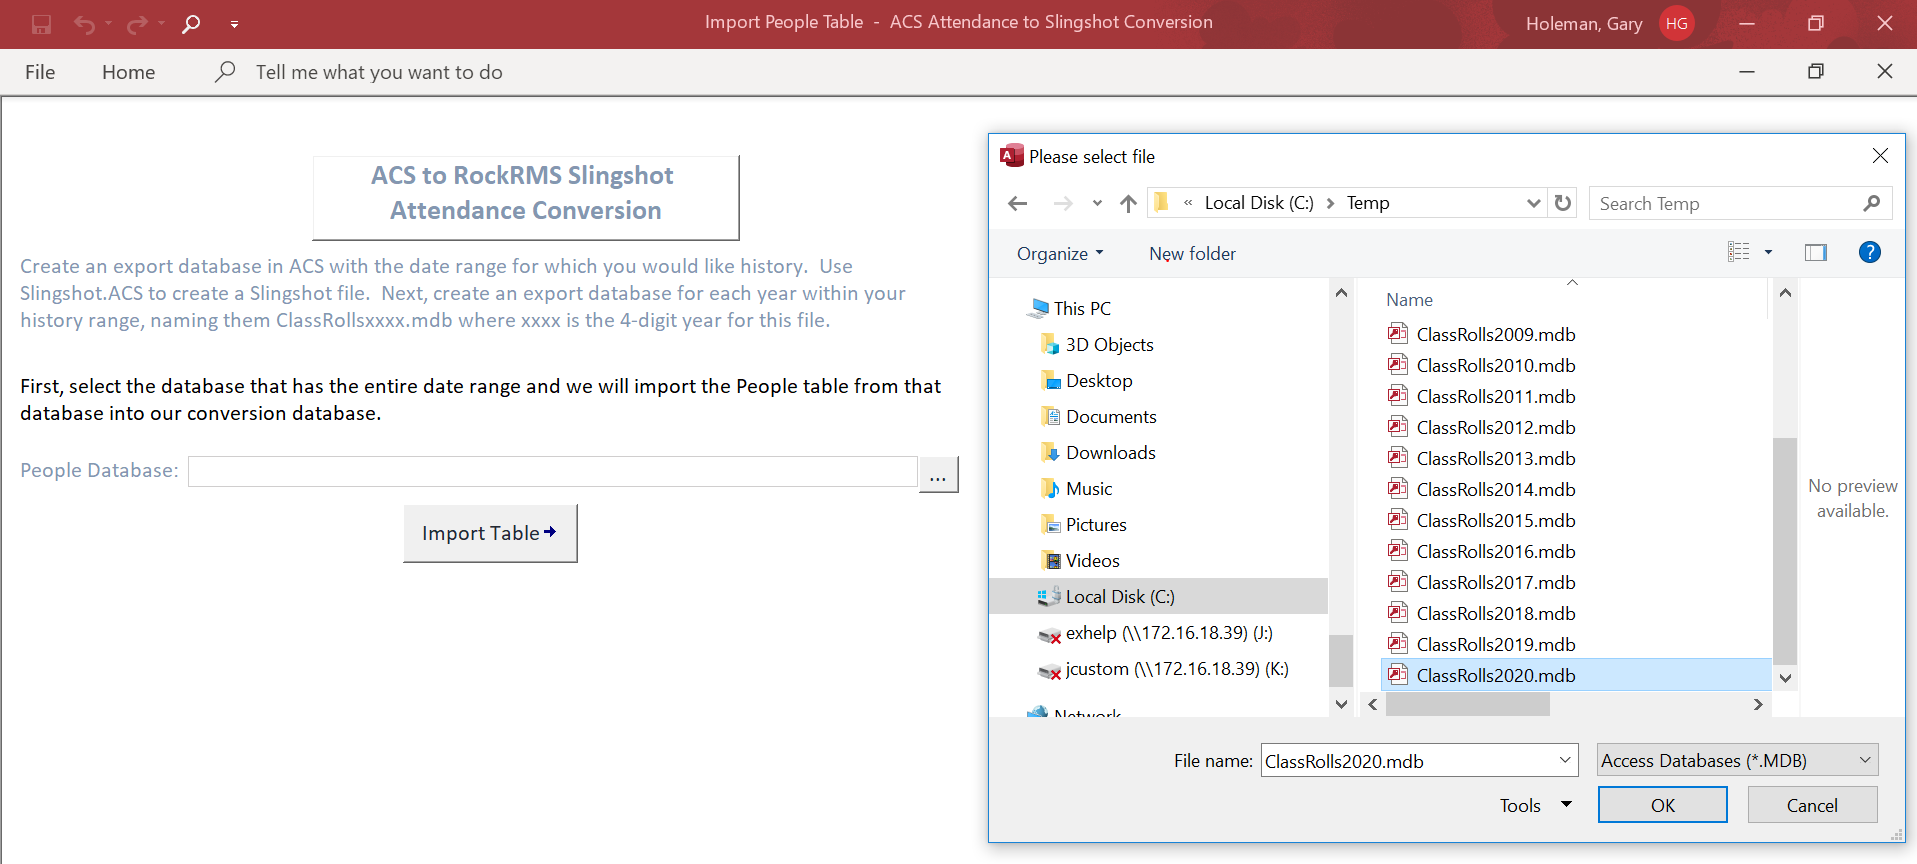Click the File name input box
The image size is (1917, 864).
1407,761
